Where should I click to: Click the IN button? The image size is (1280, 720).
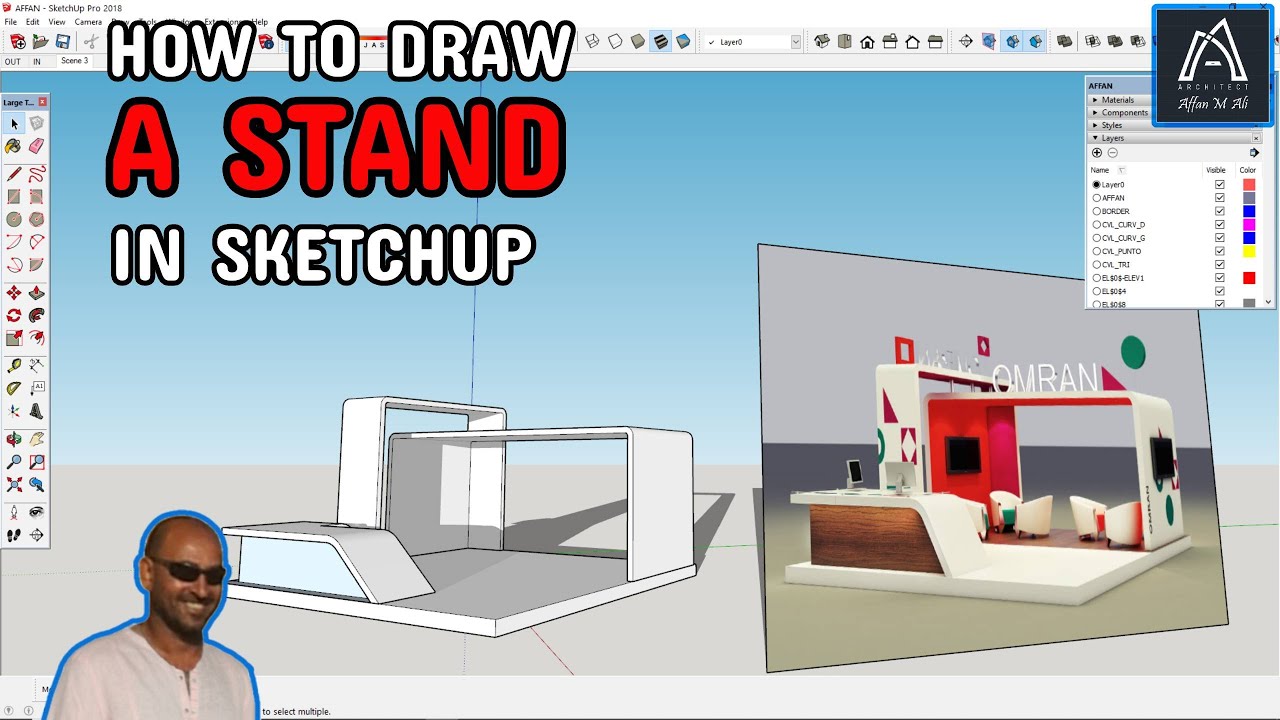[37, 62]
